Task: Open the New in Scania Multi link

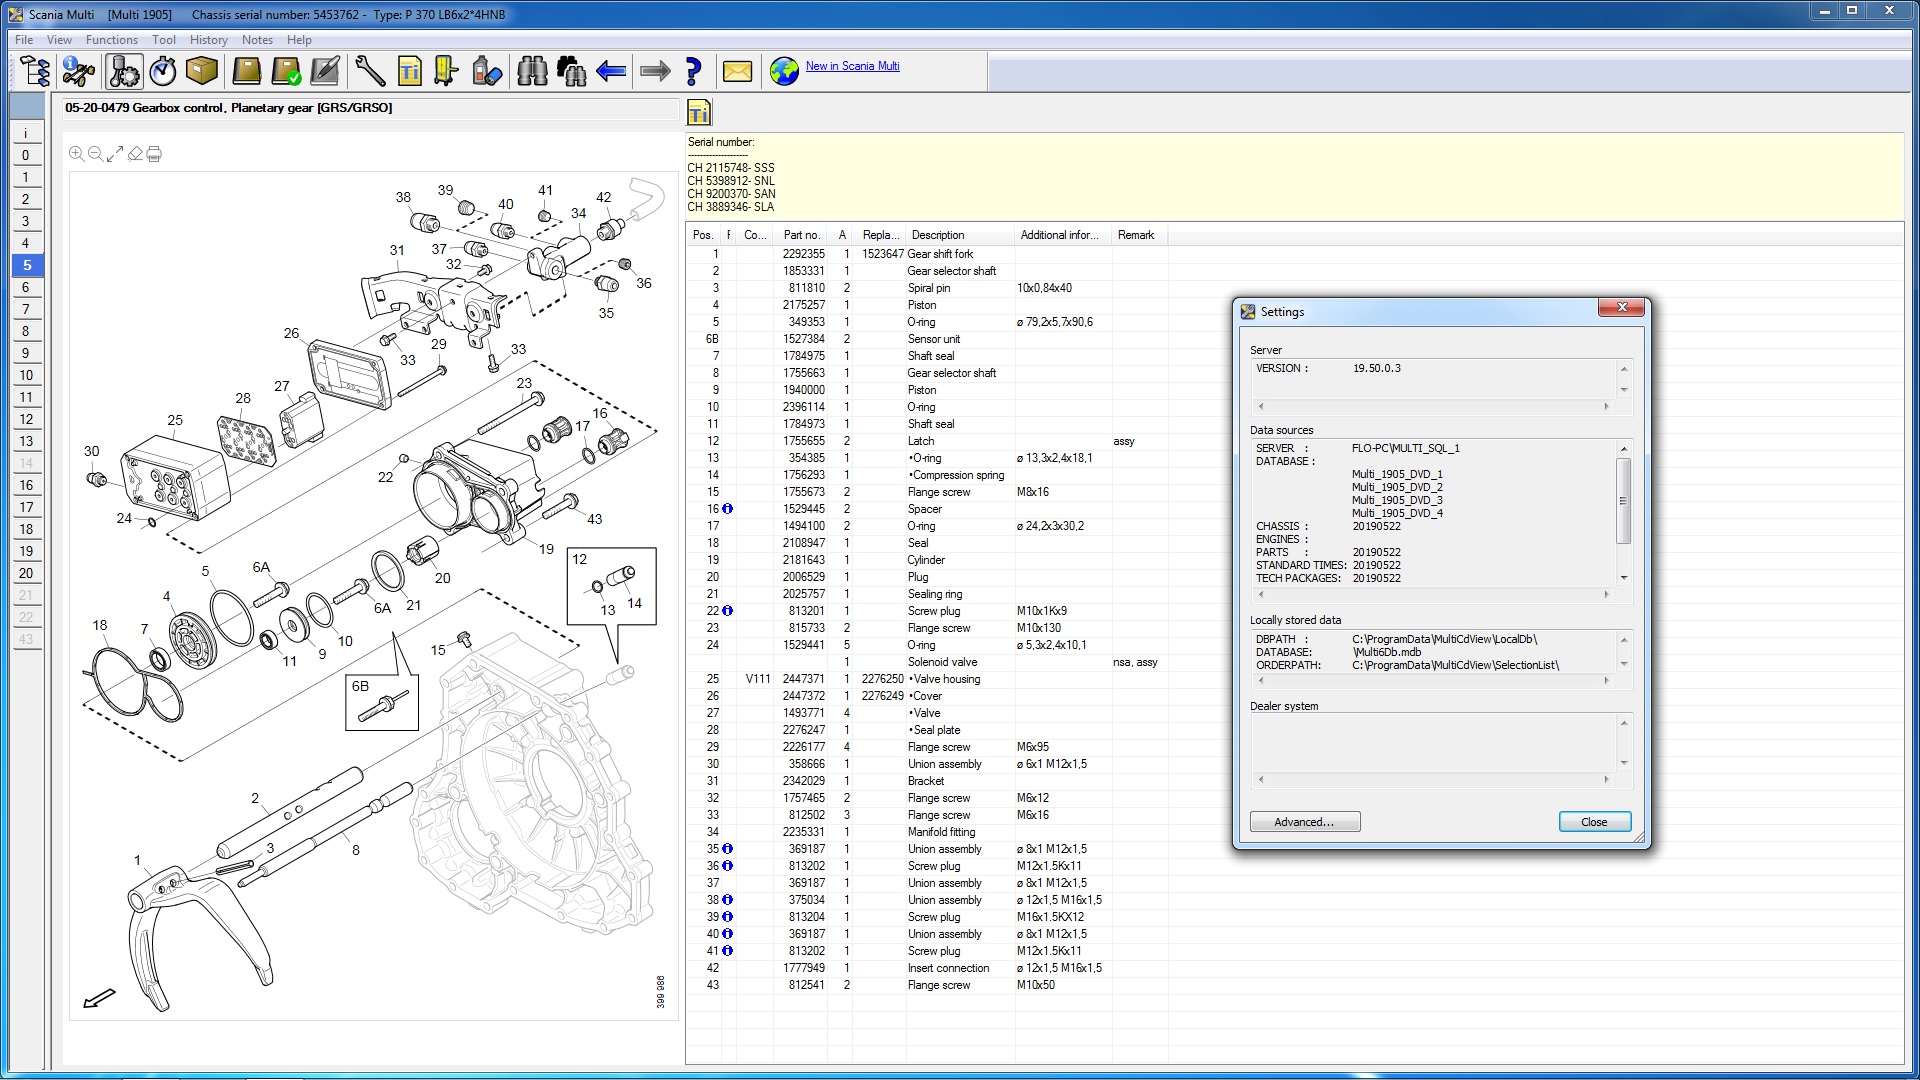Action: pos(852,66)
